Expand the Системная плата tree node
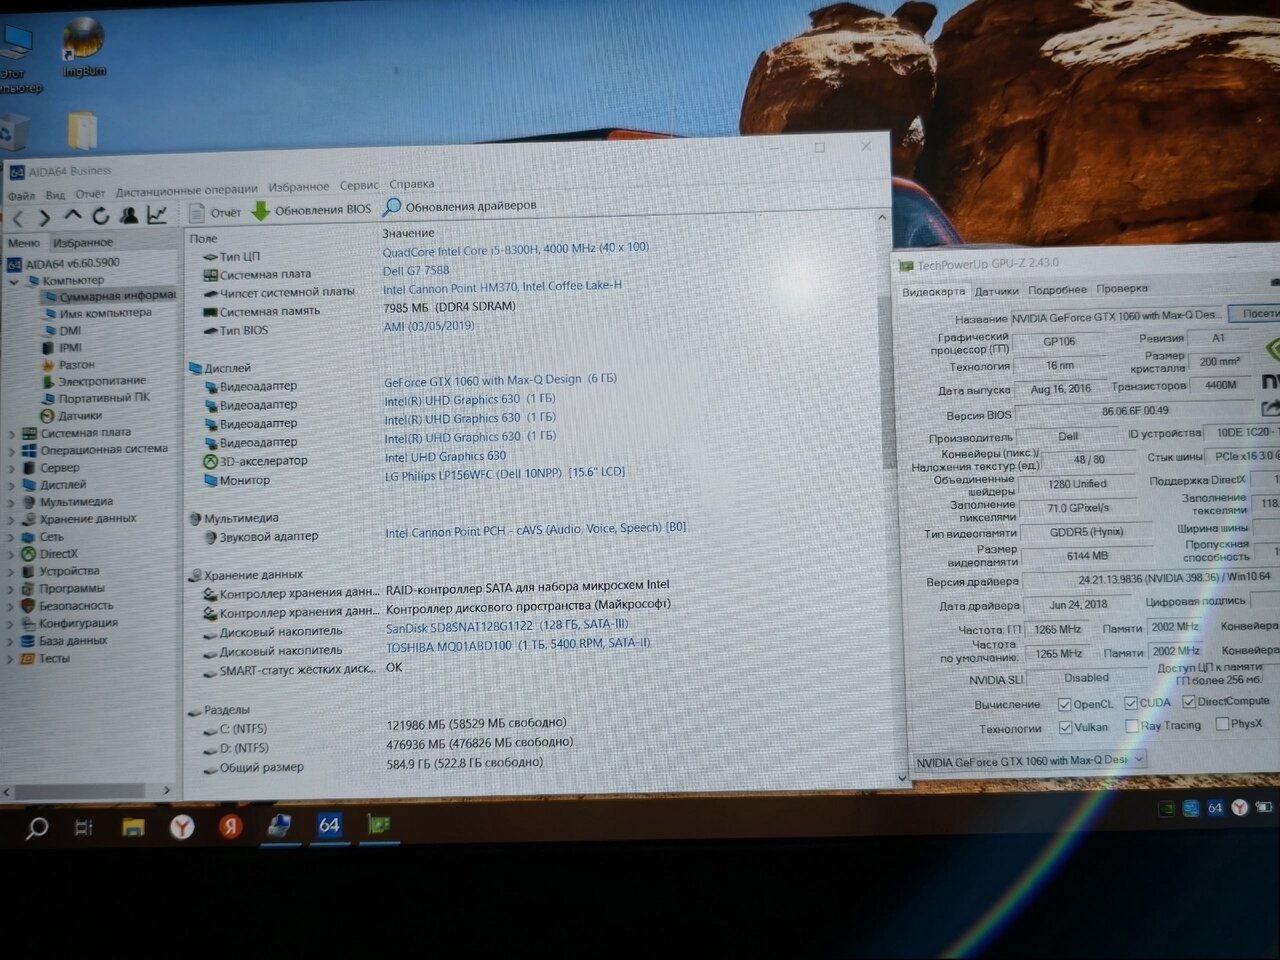This screenshot has height=960, width=1280. (x=12, y=433)
